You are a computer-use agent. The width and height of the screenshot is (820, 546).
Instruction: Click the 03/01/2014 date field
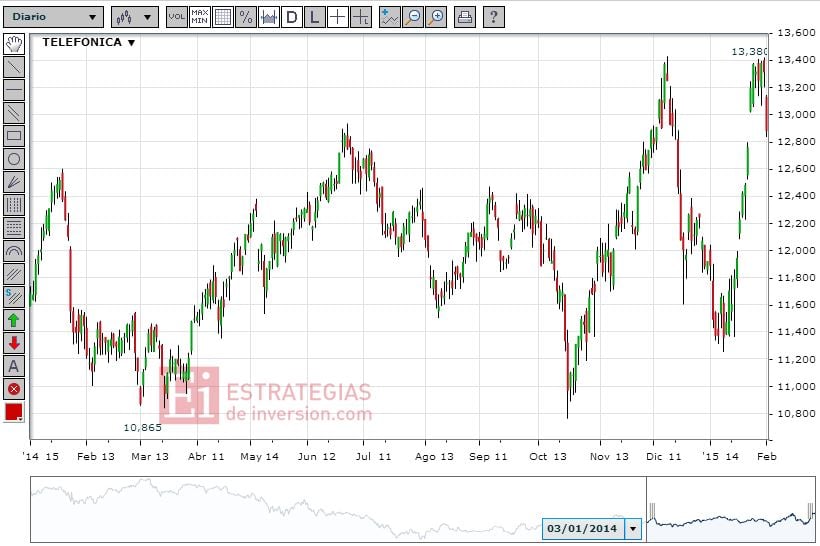[x=583, y=529]
